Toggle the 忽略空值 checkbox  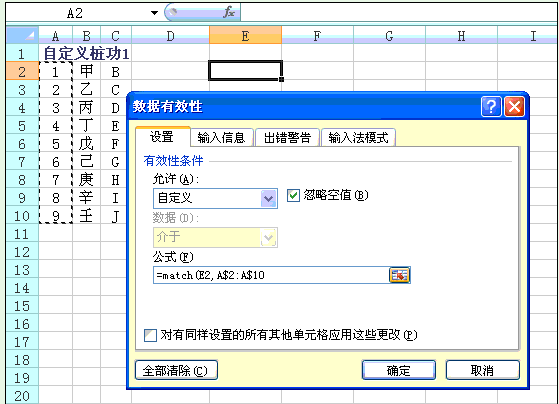pos(293,195)
